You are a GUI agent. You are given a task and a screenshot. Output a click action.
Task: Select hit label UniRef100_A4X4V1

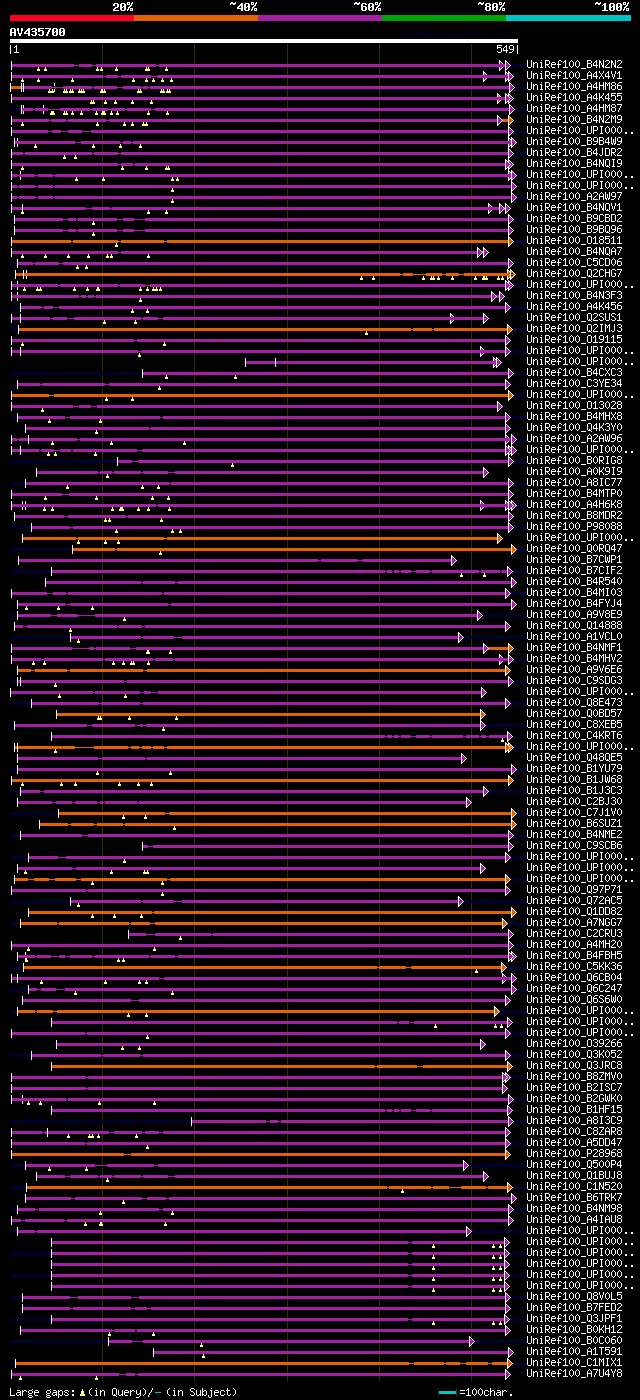(573, 75)
